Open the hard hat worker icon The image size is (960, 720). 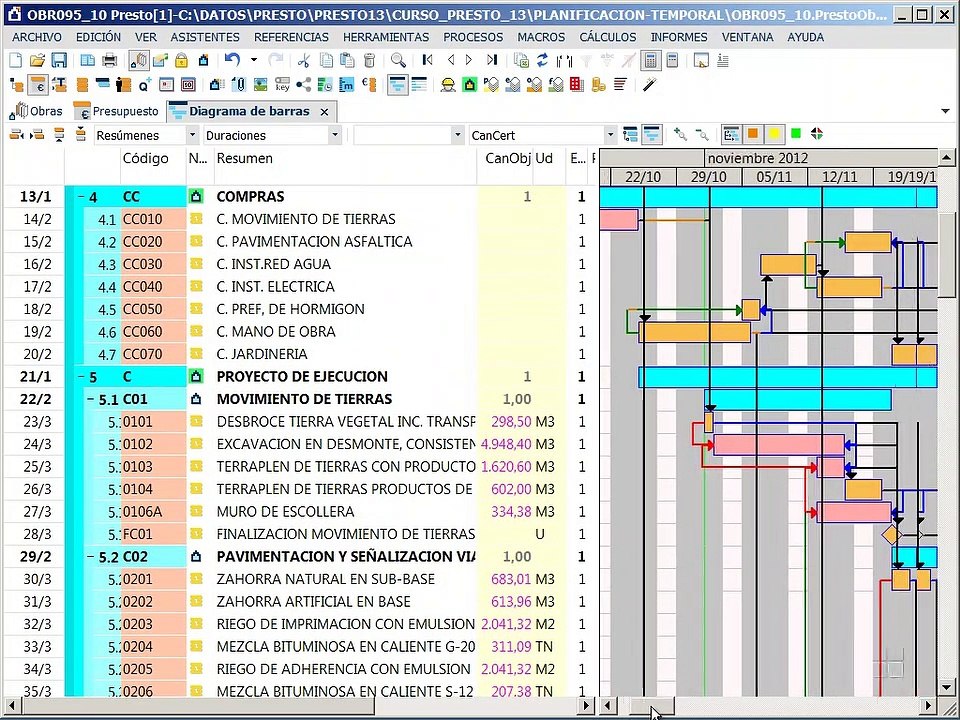448,84
